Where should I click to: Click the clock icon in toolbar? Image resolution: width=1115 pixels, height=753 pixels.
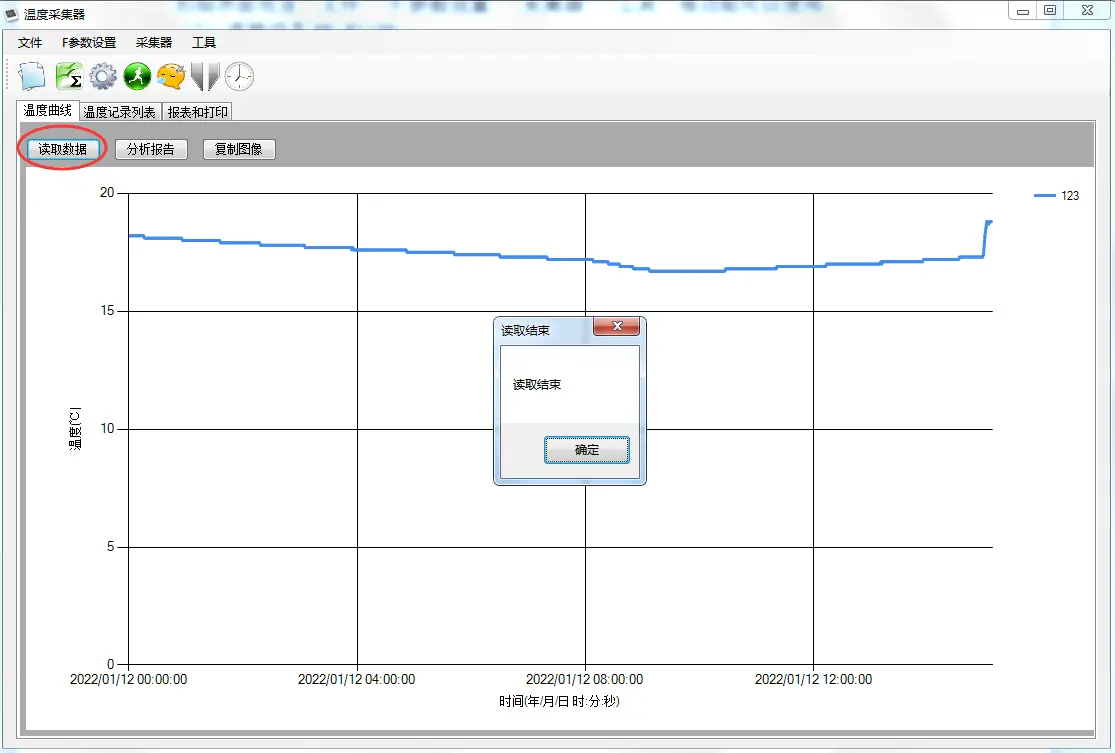pyautogui.click(x=239, y=76)
